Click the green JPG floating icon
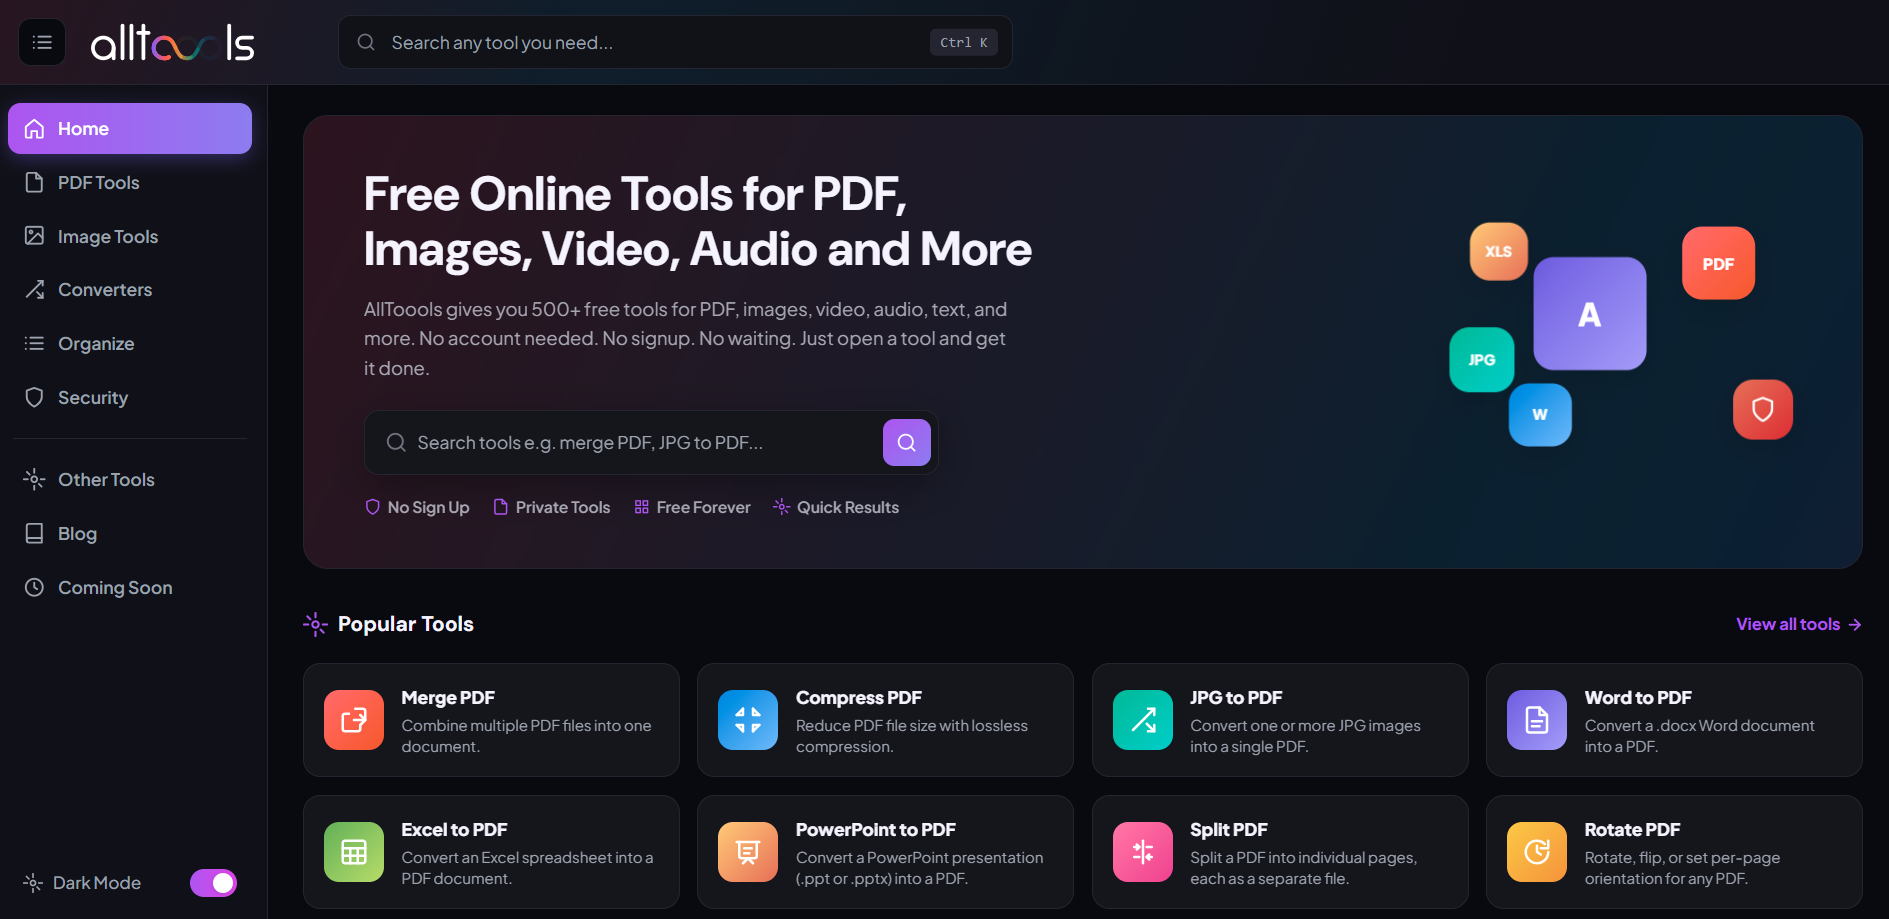 (1482, 360)
